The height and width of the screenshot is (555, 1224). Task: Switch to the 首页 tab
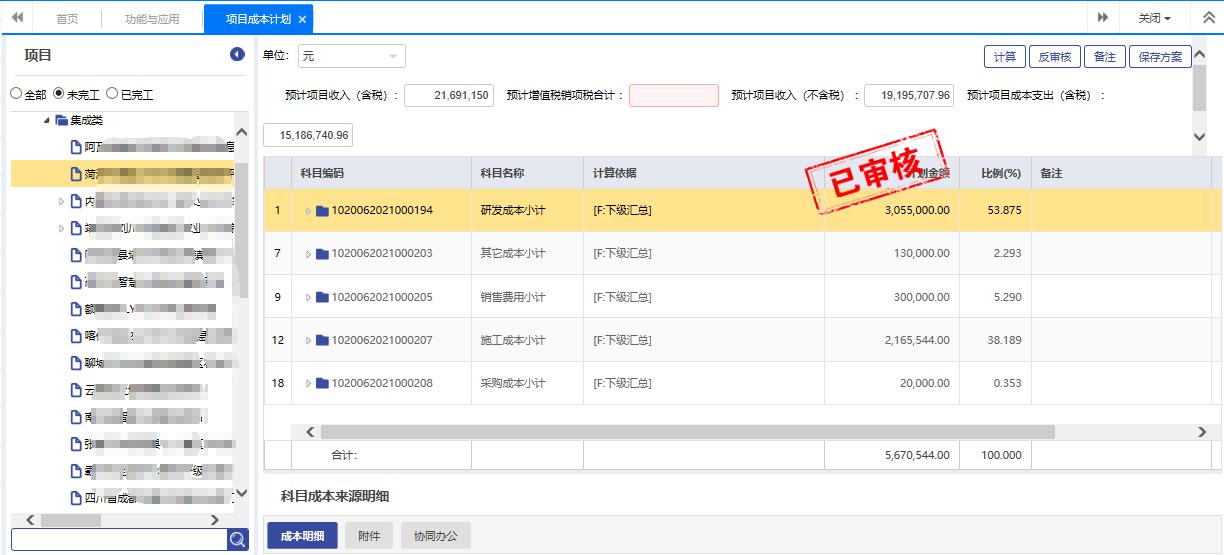pyautogui.click(x=67, y=19)
